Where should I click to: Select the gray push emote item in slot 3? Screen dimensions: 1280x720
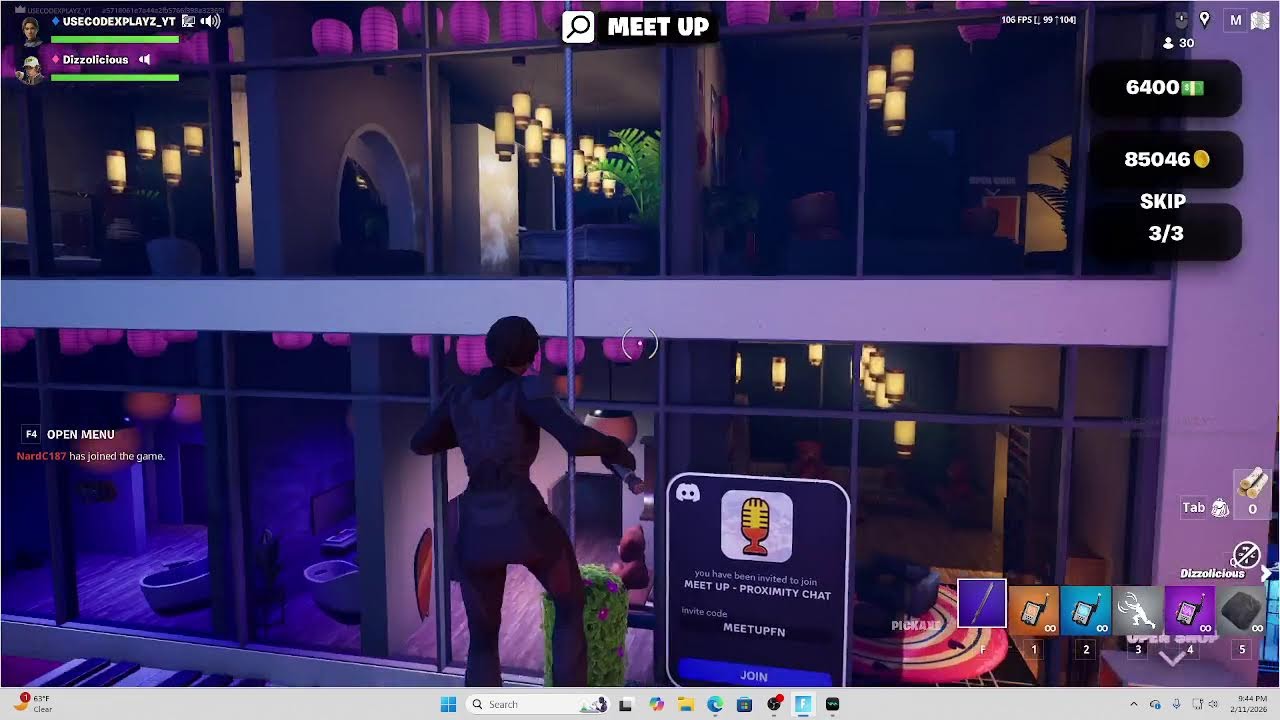point(1138,610)
